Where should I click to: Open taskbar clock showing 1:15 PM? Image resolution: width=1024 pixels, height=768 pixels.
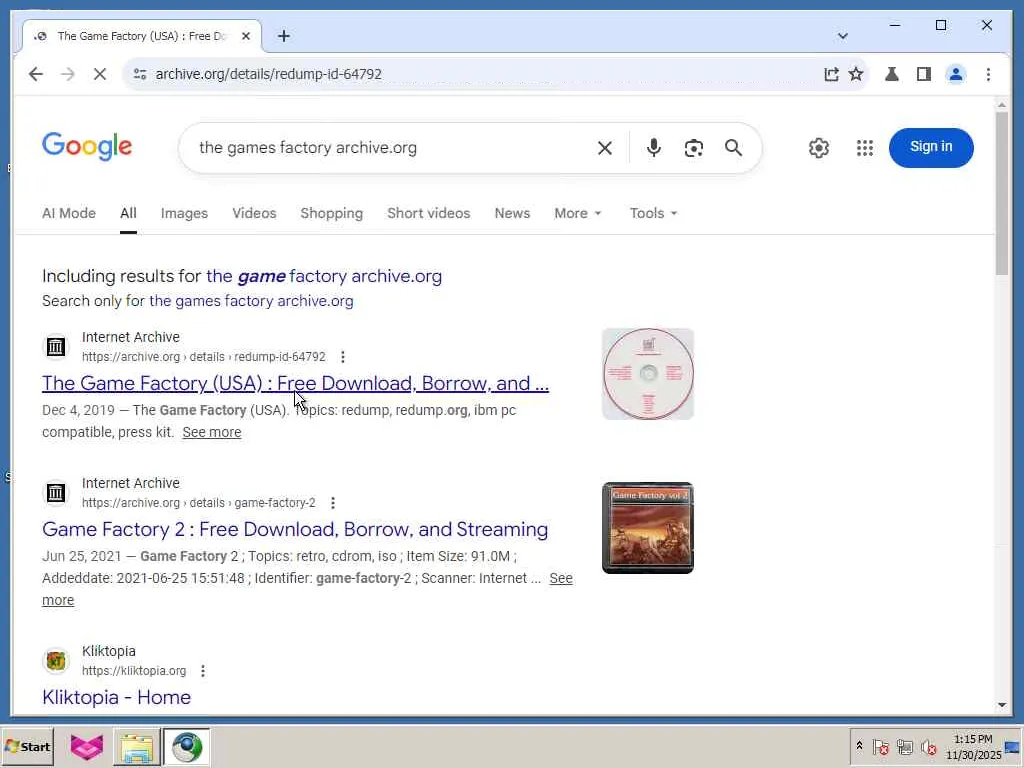[x=972, y=747]
